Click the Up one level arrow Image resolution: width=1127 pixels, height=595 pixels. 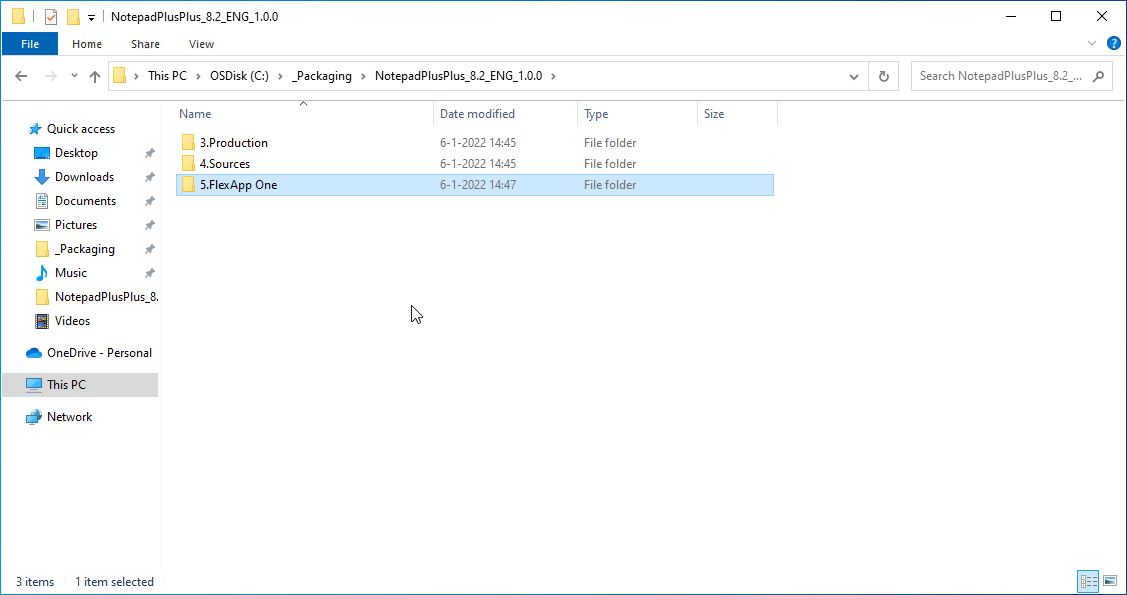pos(95,76)
